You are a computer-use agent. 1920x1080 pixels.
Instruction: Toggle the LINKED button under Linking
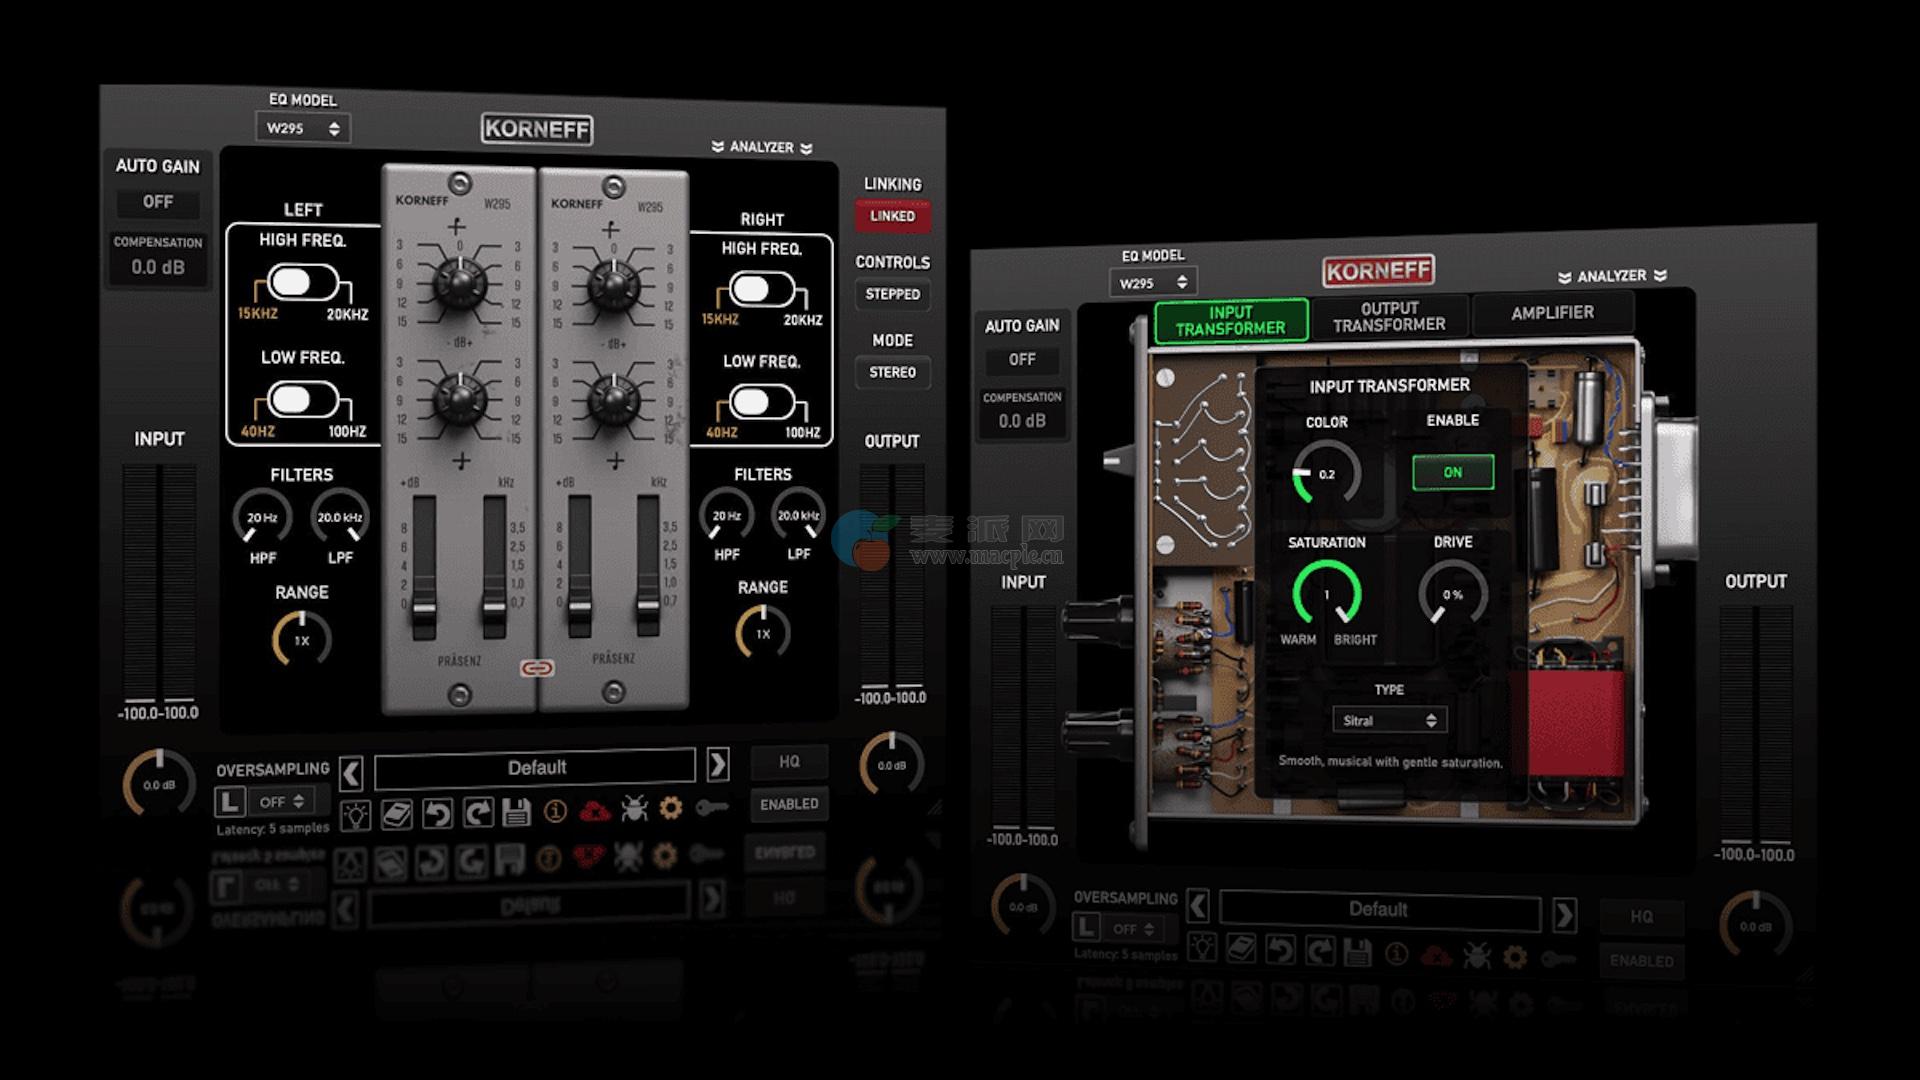point(892,216)
